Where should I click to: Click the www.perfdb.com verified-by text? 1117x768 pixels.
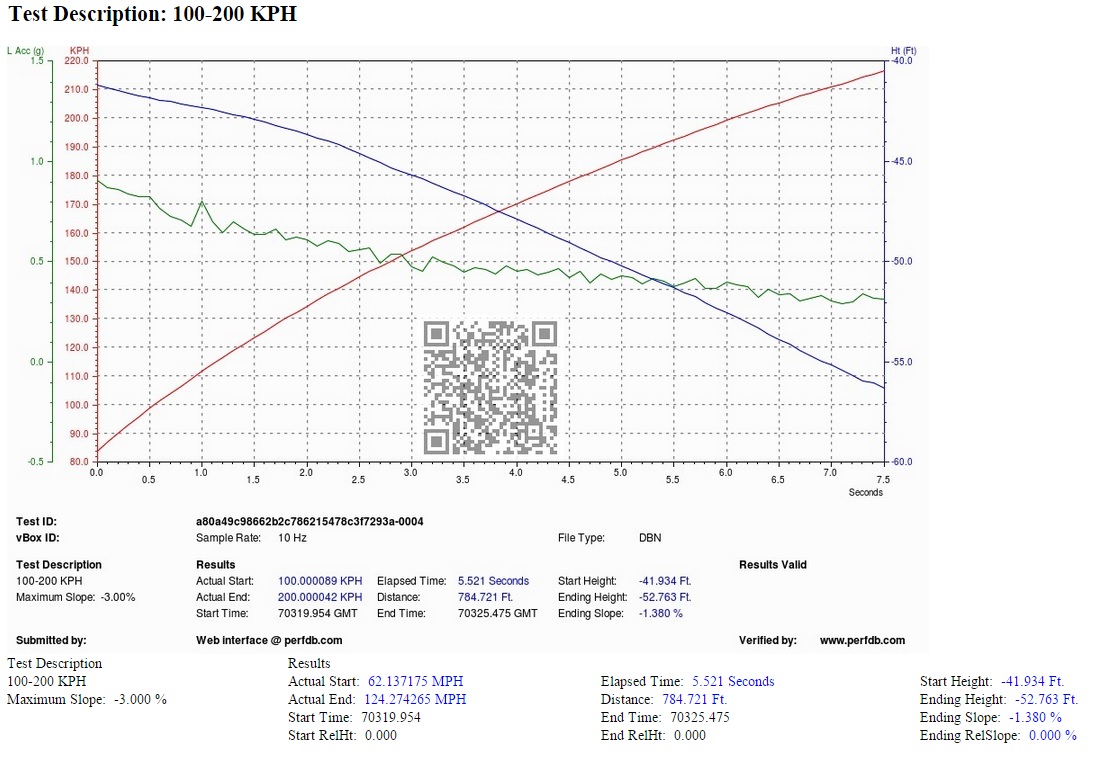862,640
